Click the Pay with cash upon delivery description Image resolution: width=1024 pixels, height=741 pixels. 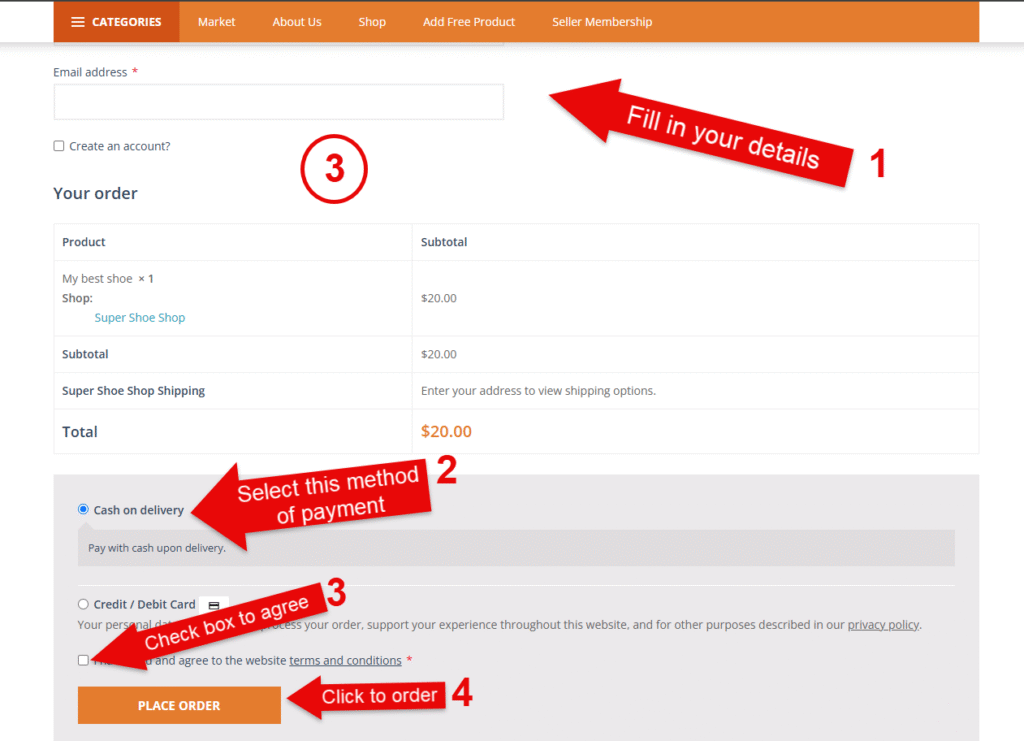pyautogui.click(x=156, y=548)
